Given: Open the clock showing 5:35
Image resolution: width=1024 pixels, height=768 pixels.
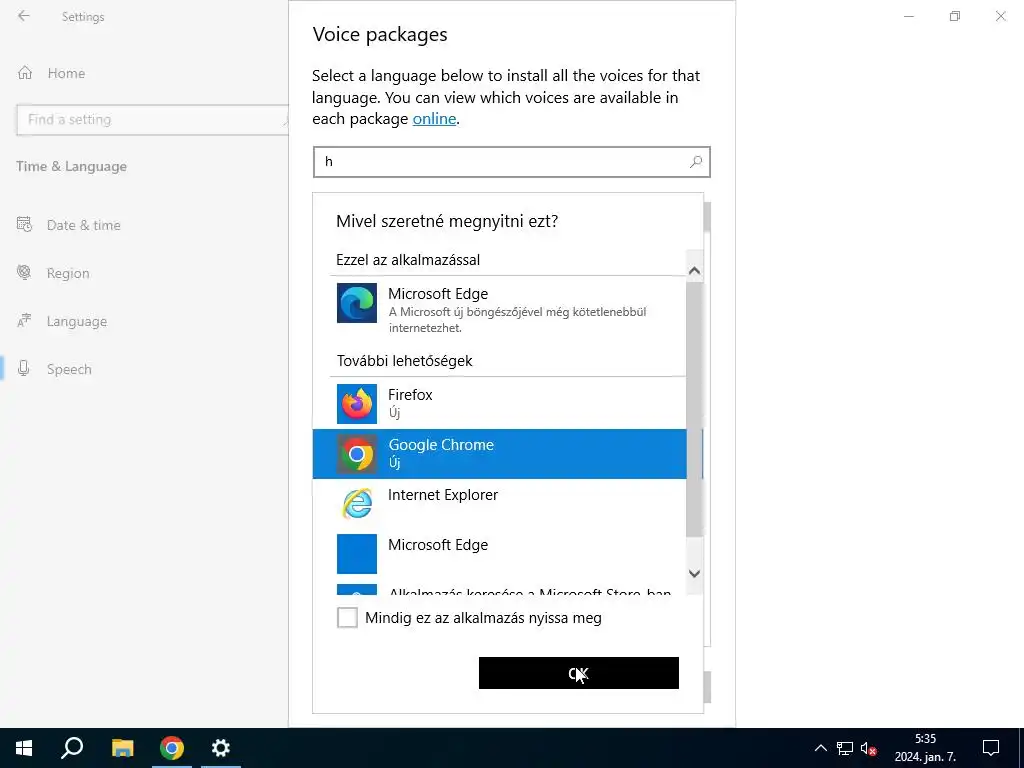Looking at the screenshot, I should coord(925,748).
